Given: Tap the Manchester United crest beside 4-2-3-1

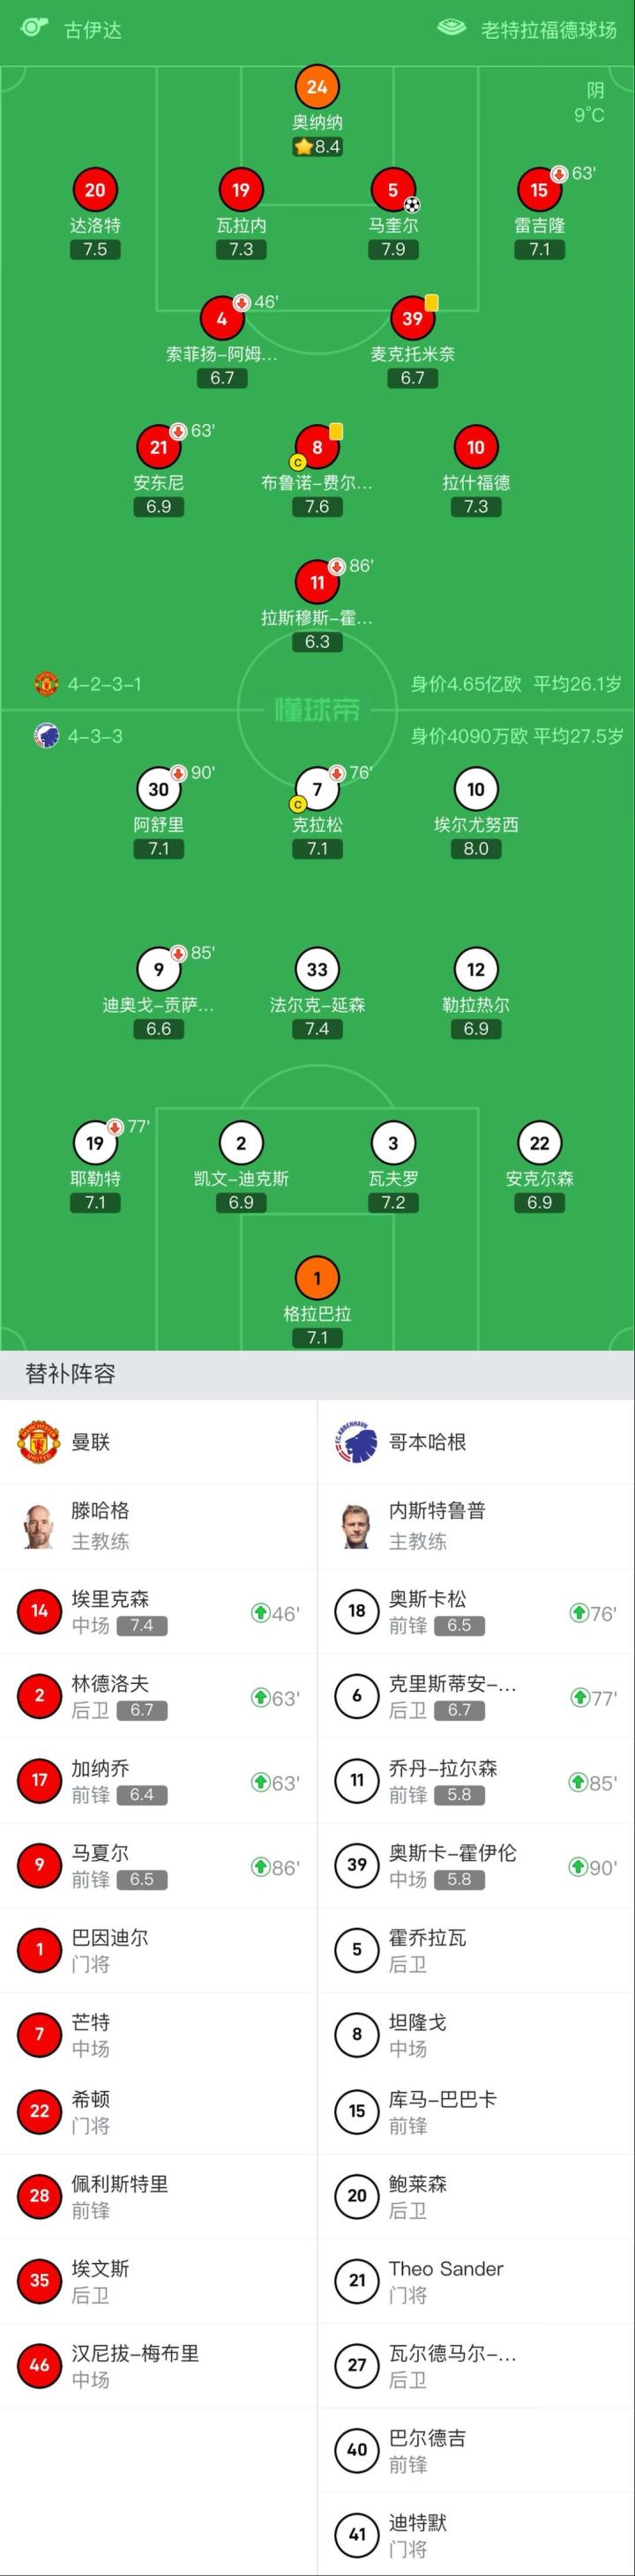Looking at the screenshot, I should point(46,684).
